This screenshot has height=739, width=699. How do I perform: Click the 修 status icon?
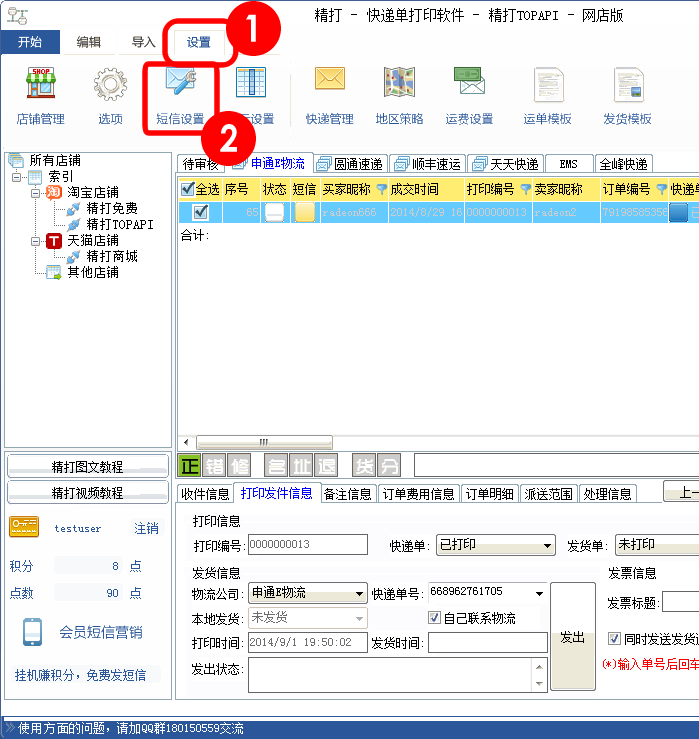pyautogui.click(x=239, y=466)
